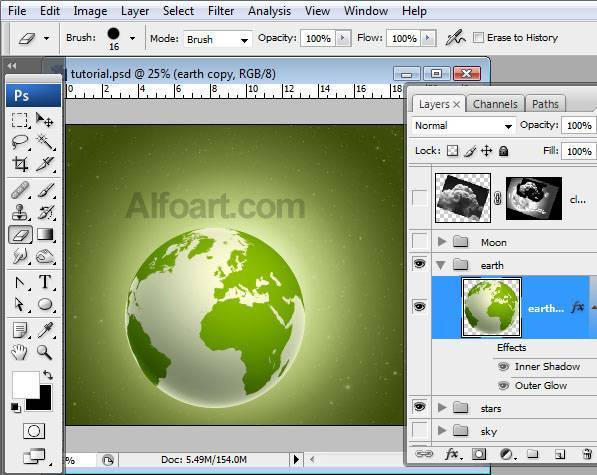
Task: Select the Ellipse shape tool
Action: click(x=45, y=304)
